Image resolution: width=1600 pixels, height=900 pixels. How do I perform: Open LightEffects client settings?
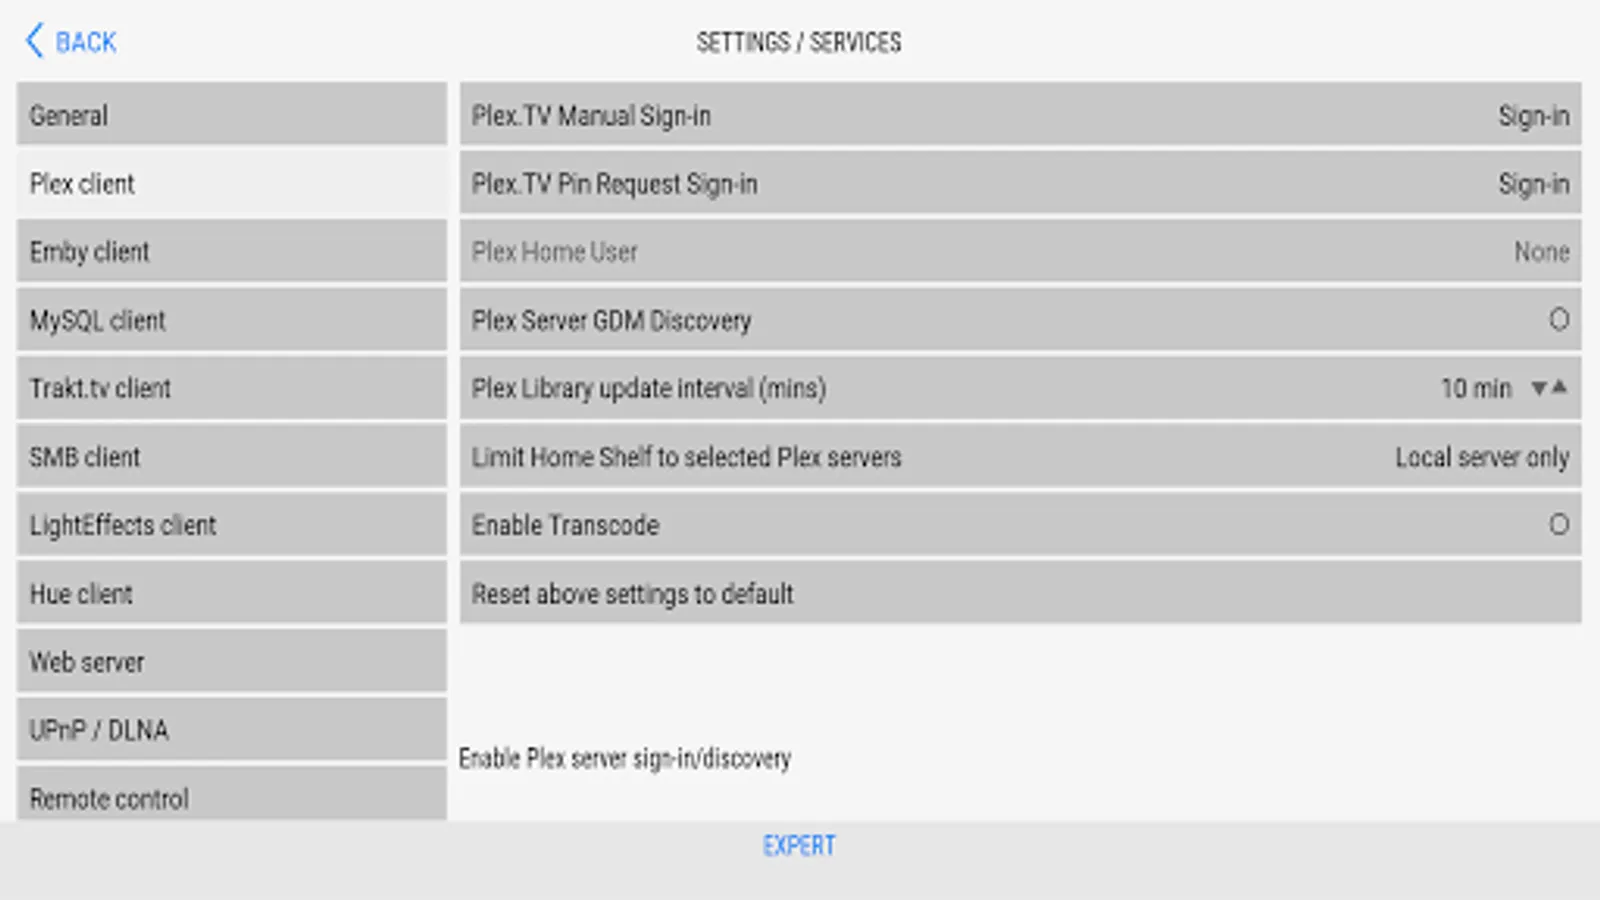231,526
